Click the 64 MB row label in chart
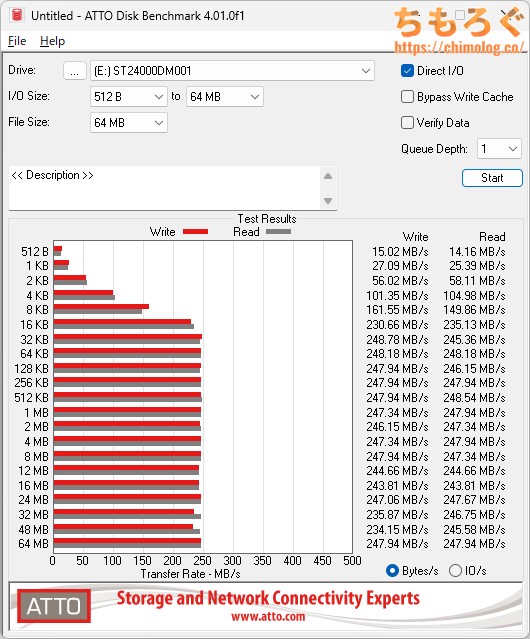The width and height of the screenshot is (530, 639). [33, 544]
